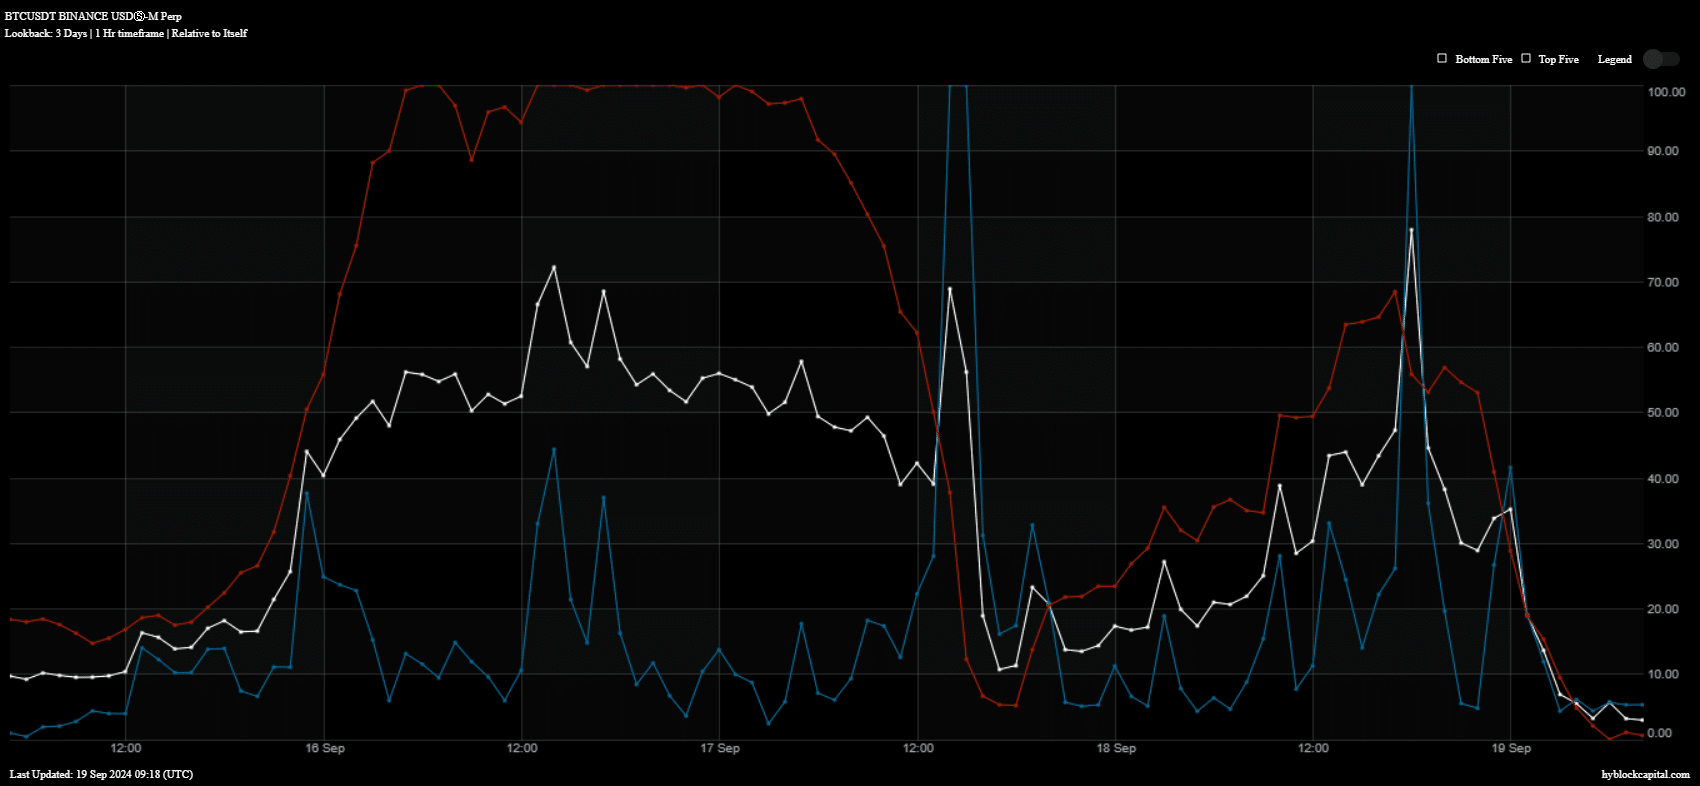1700x786 pixels.
Task: Click the 70.00 y-axis label
Action: point(1663,282)
